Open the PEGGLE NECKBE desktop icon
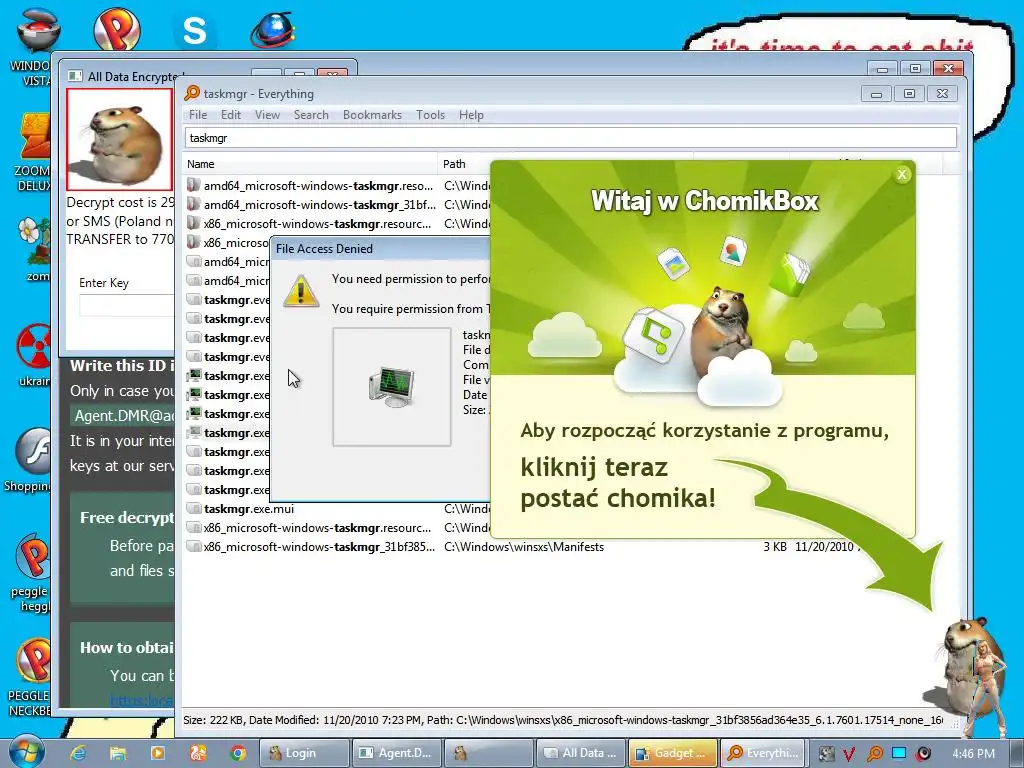This screenshot has width=1024, height=768. coord(33,661)
